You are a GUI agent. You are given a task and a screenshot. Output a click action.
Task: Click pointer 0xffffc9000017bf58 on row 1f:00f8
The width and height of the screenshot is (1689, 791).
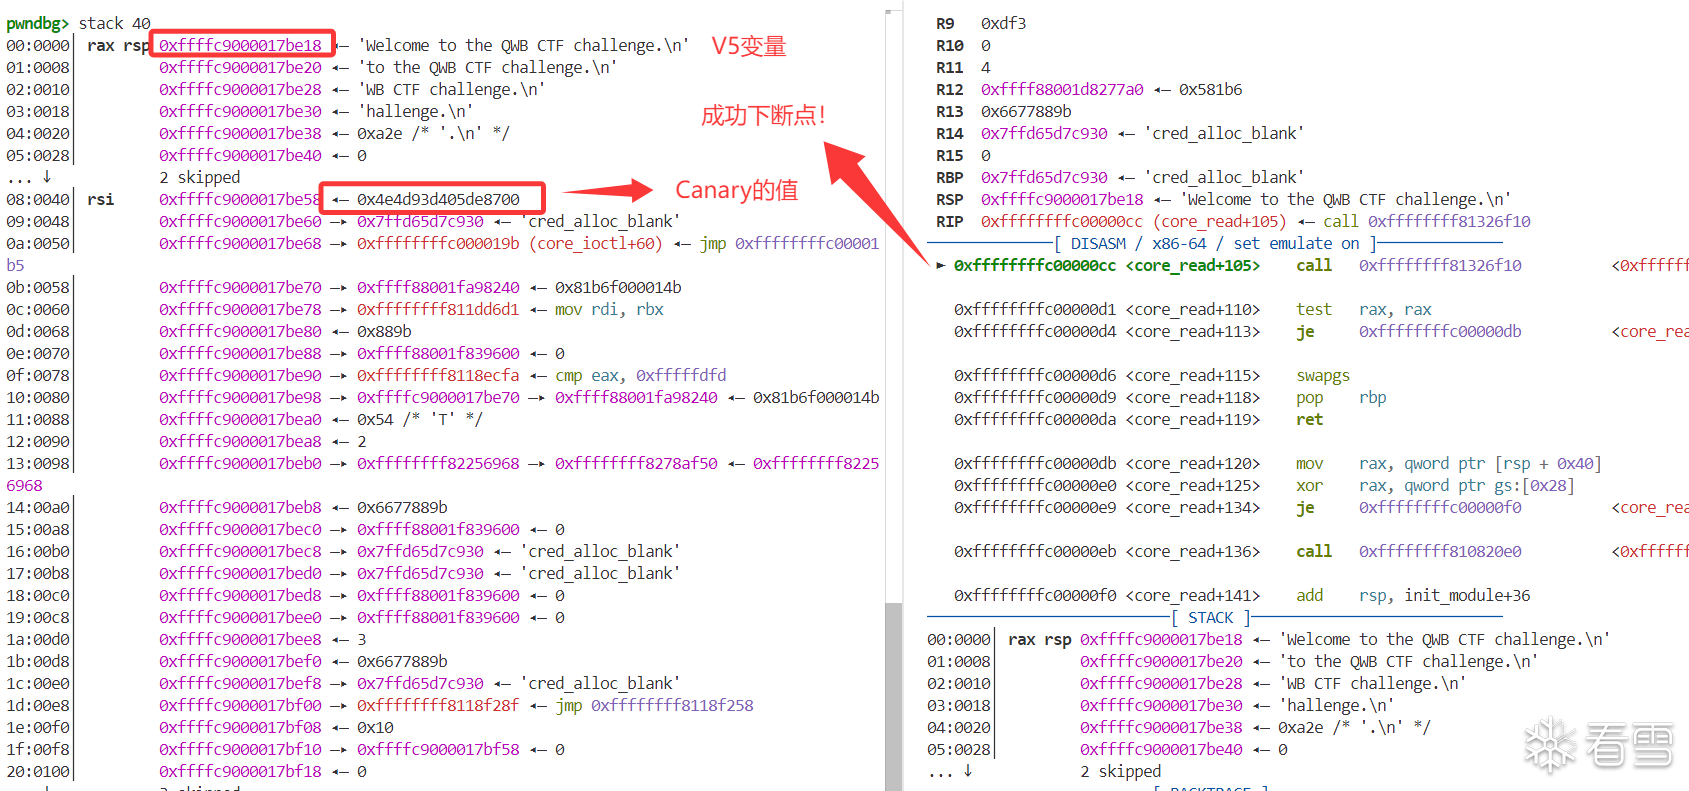tap(438, 749)
